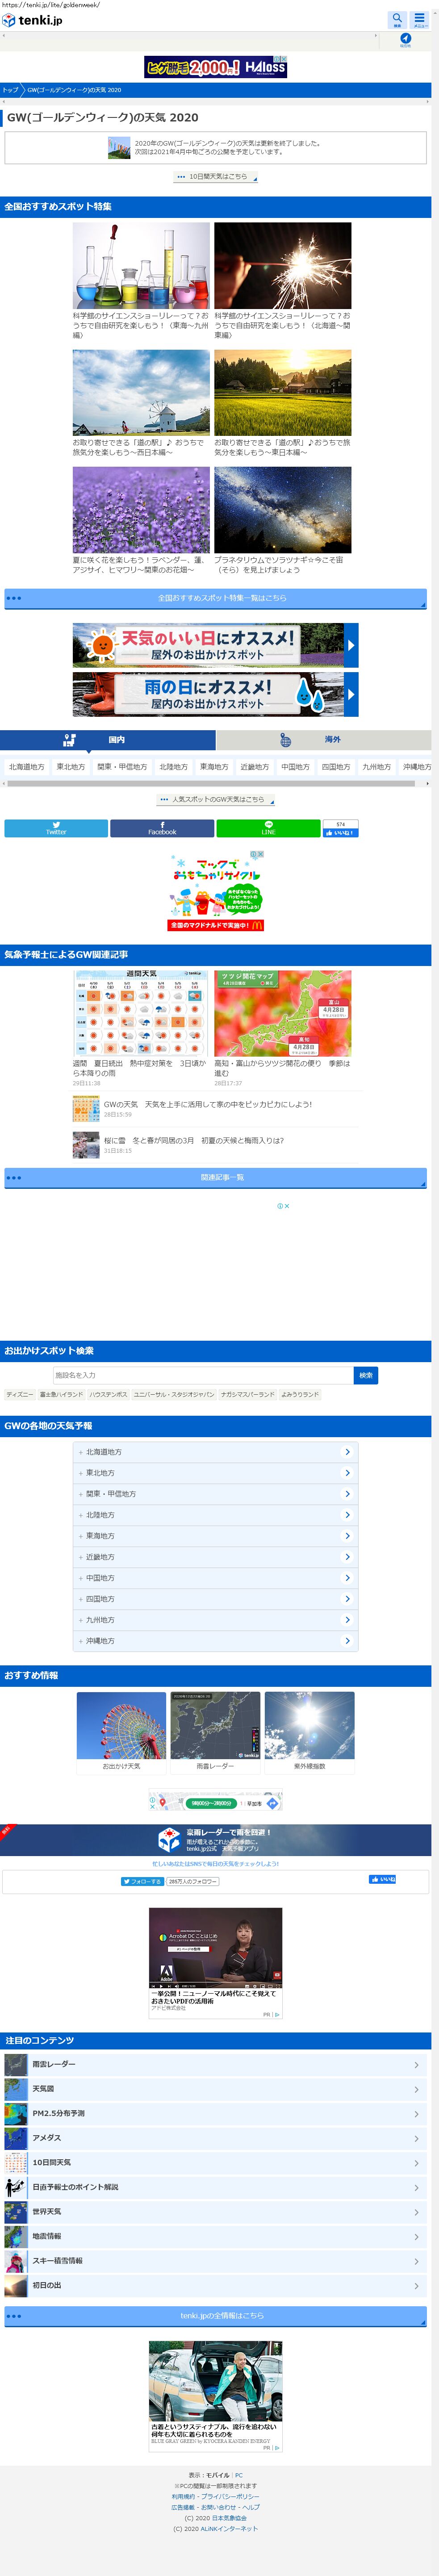Share via Facebook button
The height and width of the screenshot is (2576, 439).
point(162,828)
